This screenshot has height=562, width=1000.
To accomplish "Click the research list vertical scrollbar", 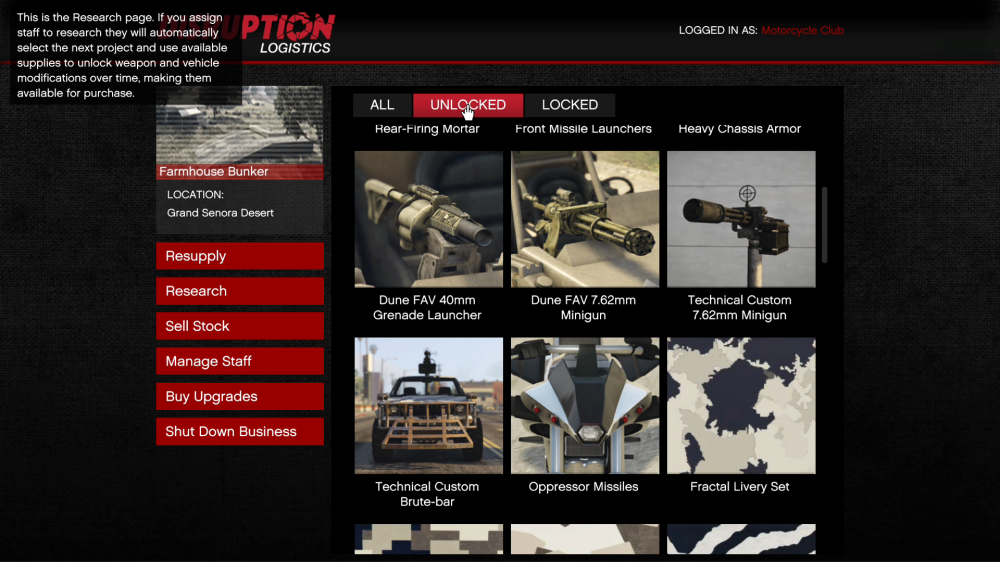I will (x=825, y=224).
